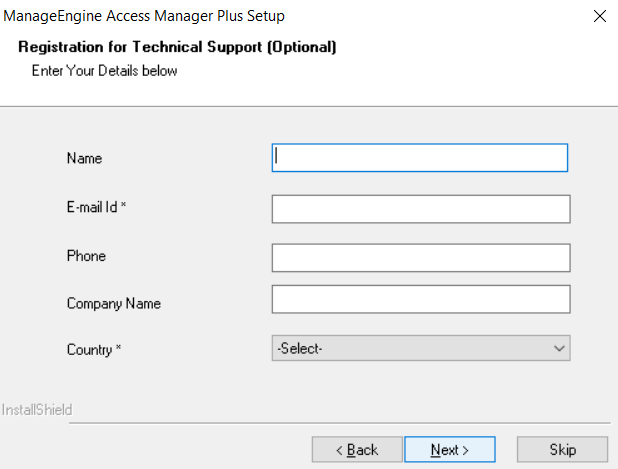Skip the registration step
618x469 pixels.
(562, 450)
